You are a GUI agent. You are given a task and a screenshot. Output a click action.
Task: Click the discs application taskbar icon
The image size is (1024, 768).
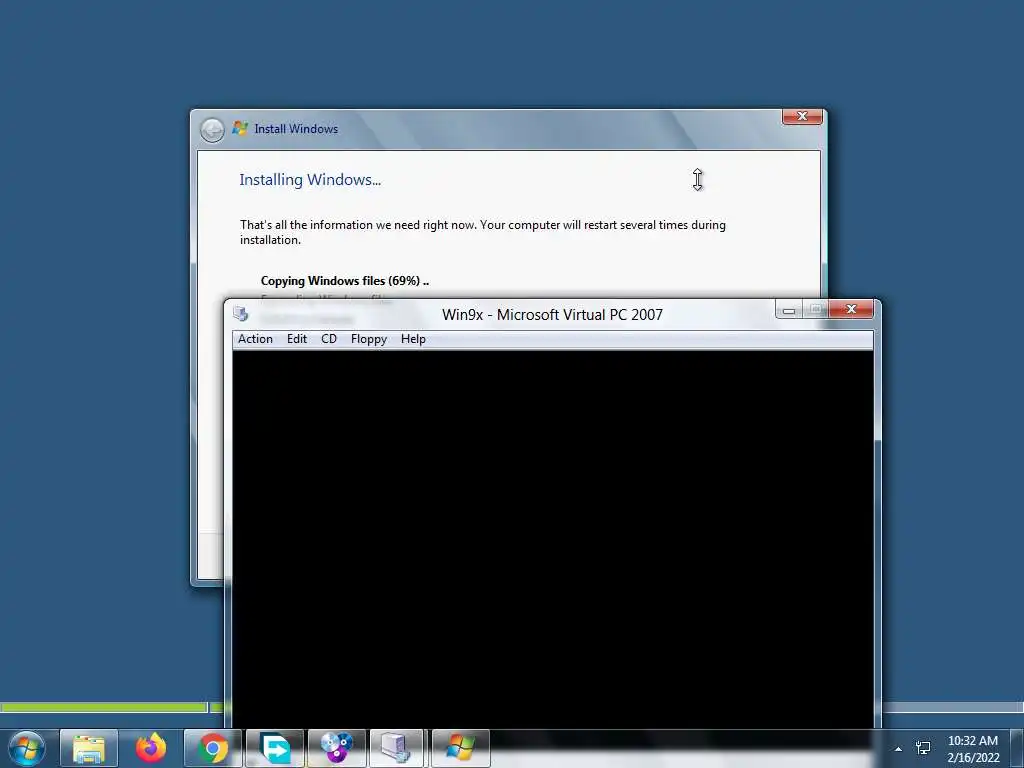[x=337, y=748]
